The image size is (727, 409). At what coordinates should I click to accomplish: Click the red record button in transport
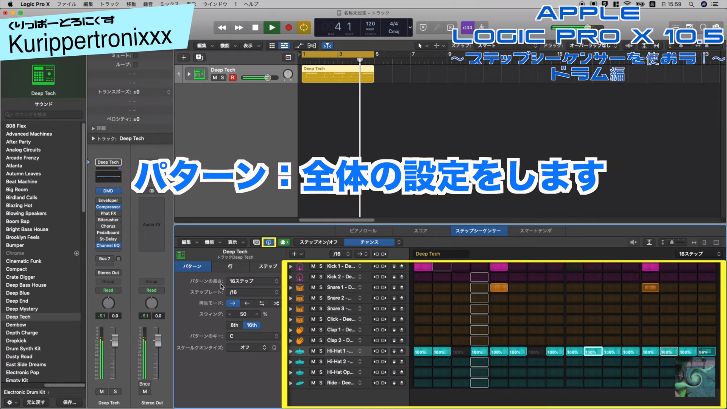click(288, 28)
